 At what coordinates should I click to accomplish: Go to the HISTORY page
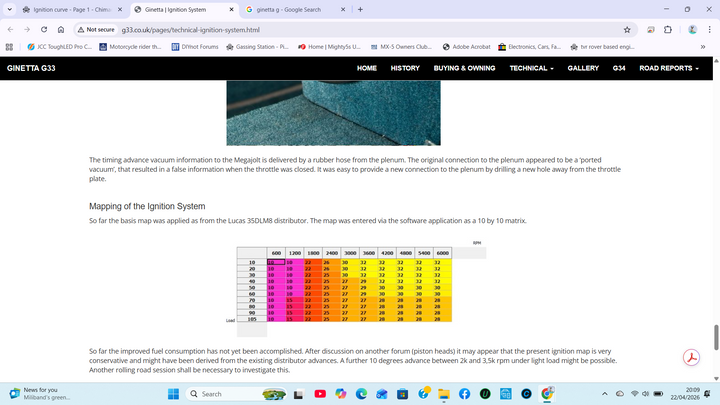(405, 68)
